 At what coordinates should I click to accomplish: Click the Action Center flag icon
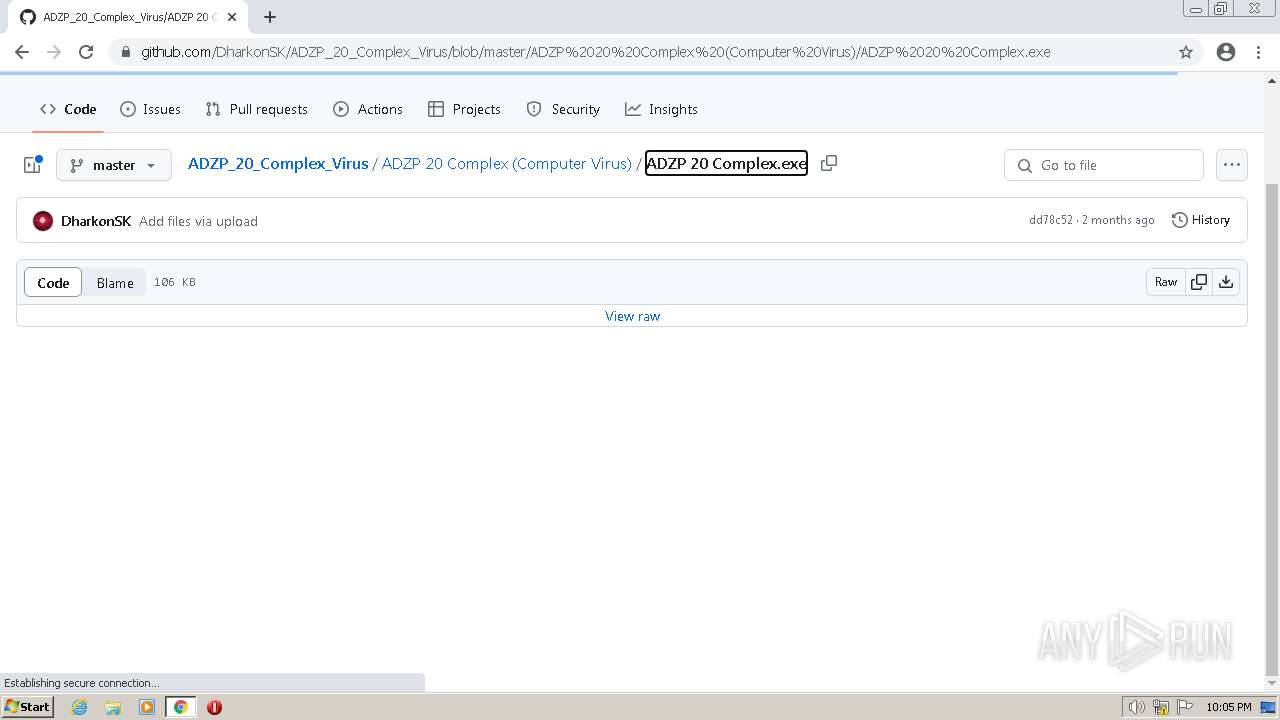pos(1185,707)
